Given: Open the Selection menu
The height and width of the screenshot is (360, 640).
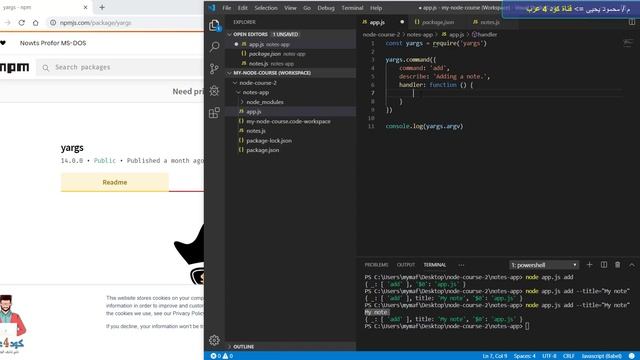Looking at the screenshot, I should point(266,8).
